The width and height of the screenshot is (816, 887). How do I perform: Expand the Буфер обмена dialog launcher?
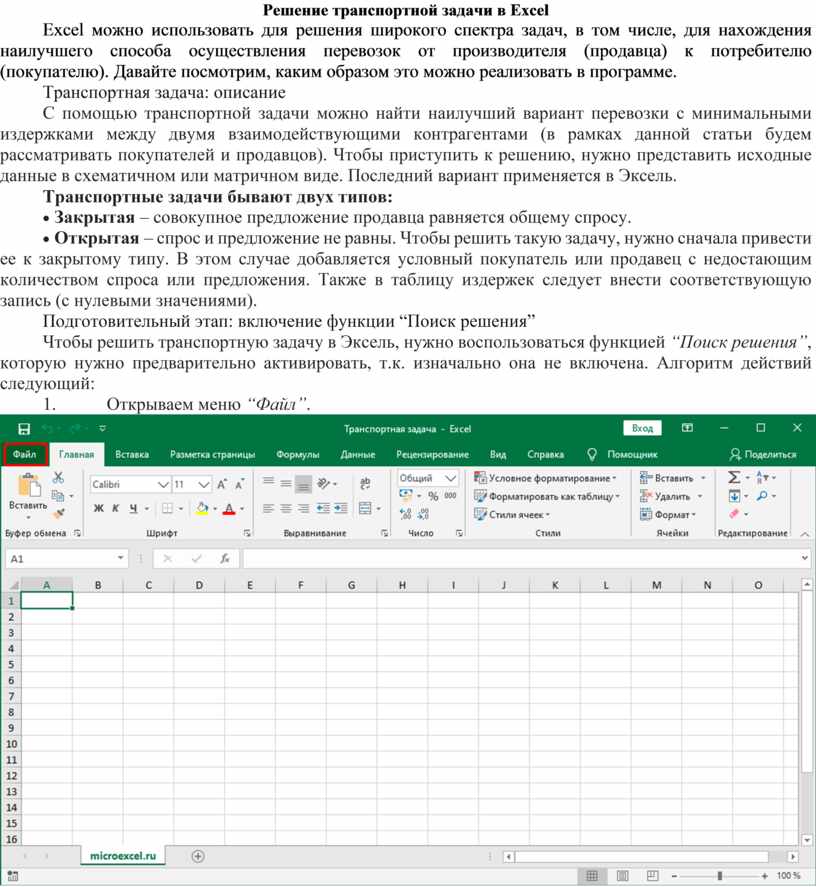click(77, 533)
